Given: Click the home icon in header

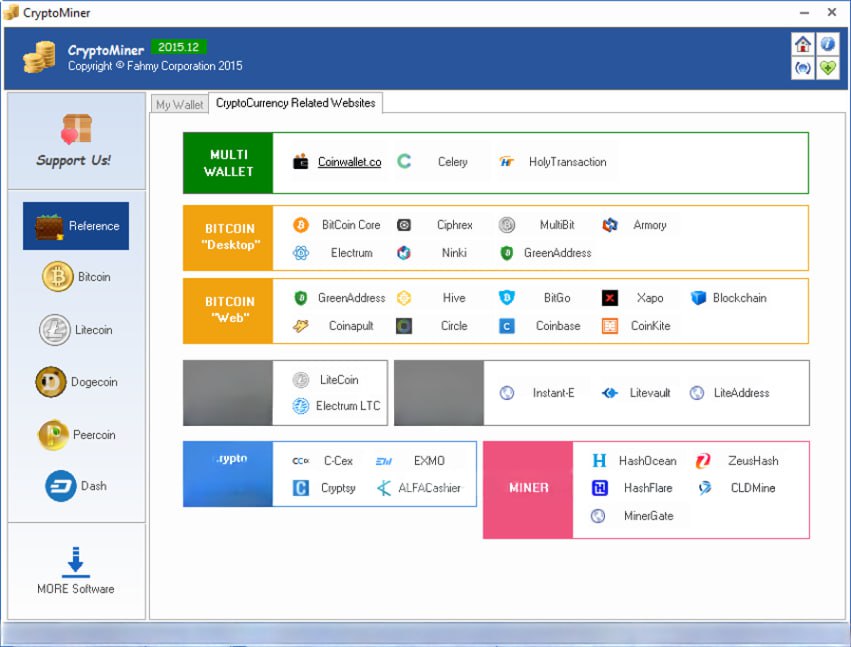Looking at the screenshot, I should 802,44.
